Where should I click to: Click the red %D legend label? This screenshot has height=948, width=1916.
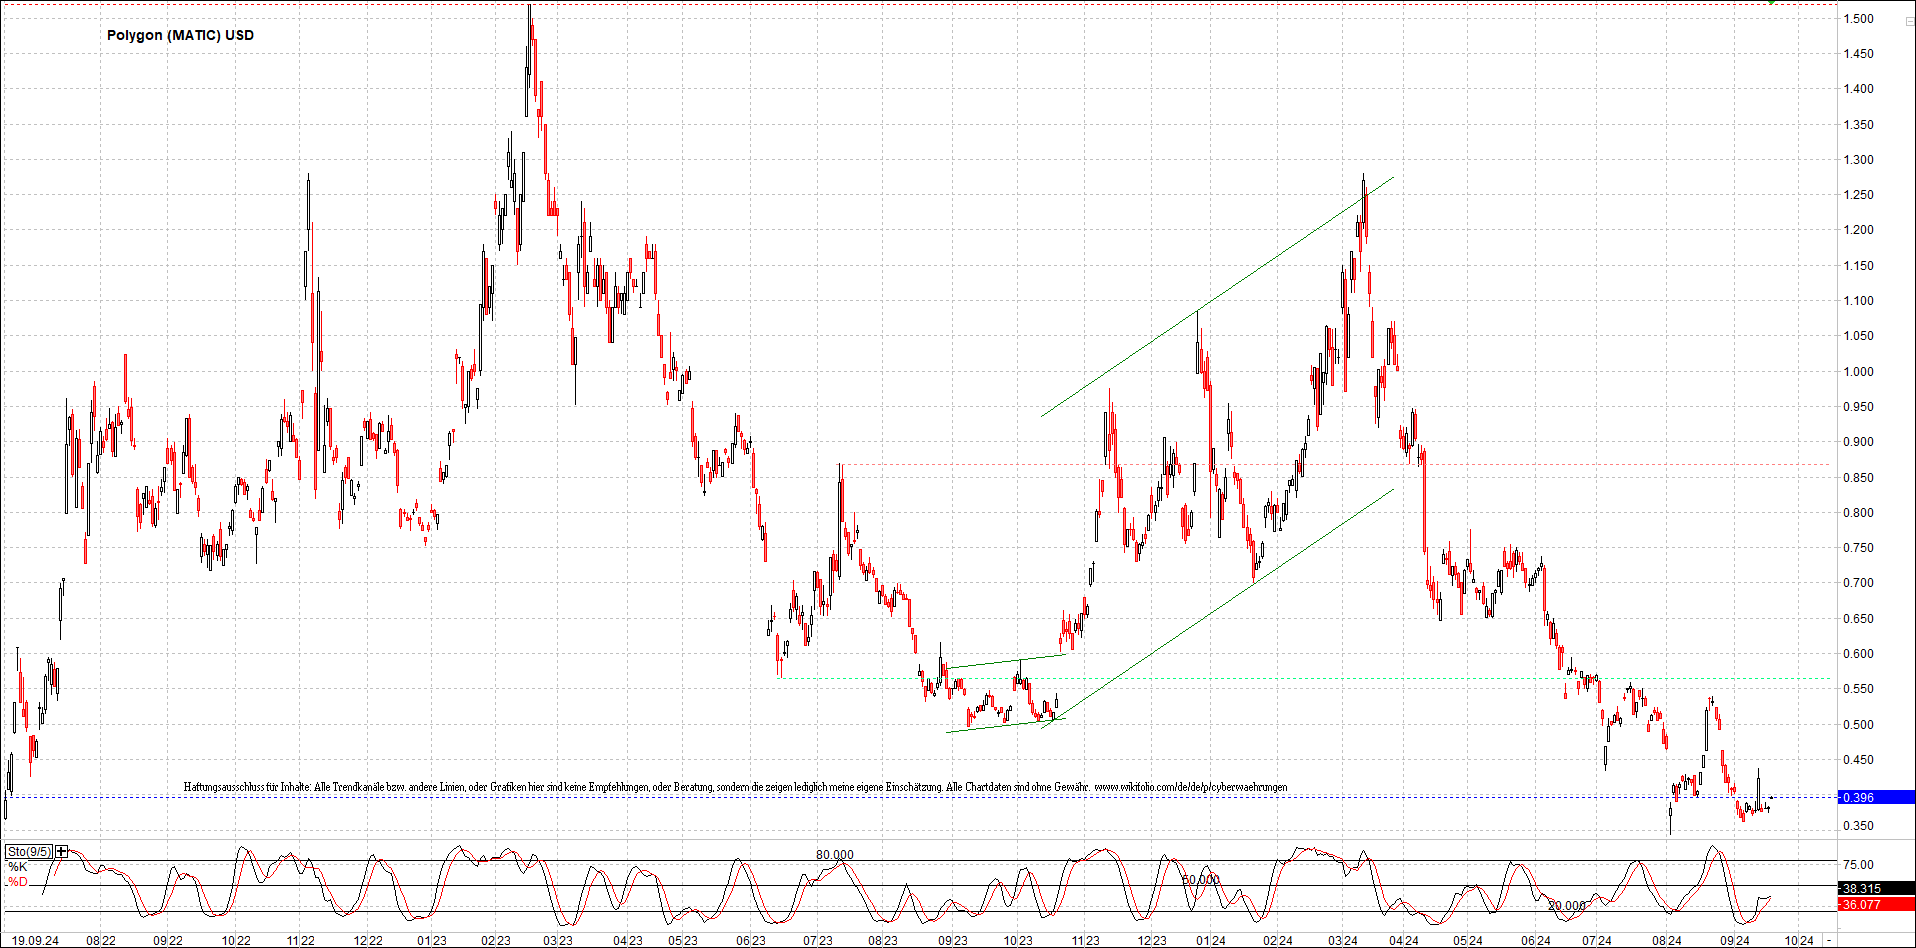coord(18,882)
